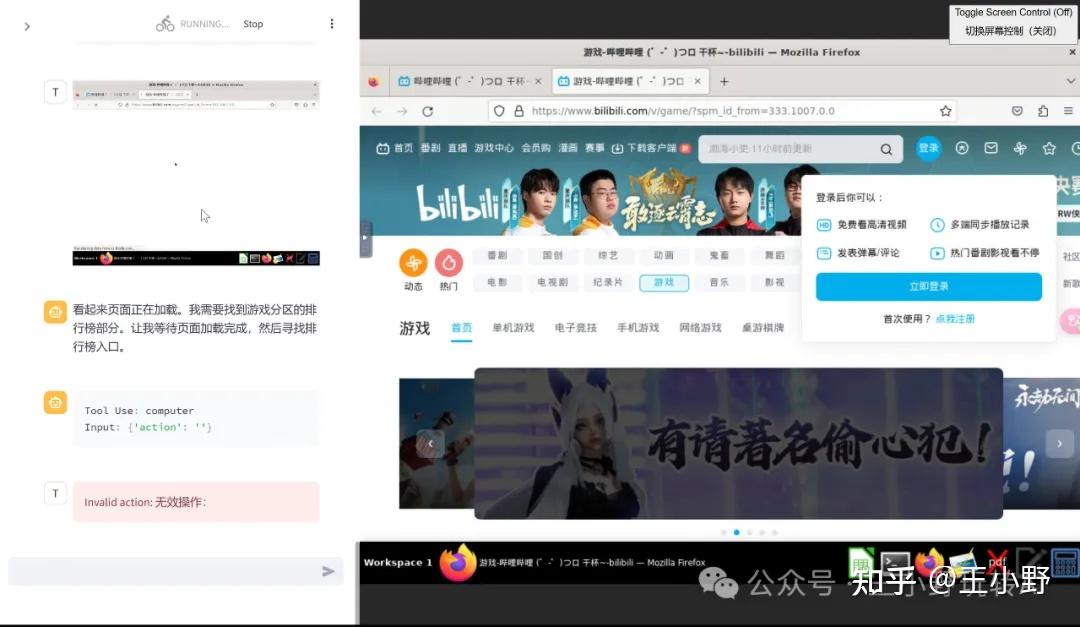Expand the chat sidebar with the chevron
The width and height of the screenshot is (1080, 627).
27,26
